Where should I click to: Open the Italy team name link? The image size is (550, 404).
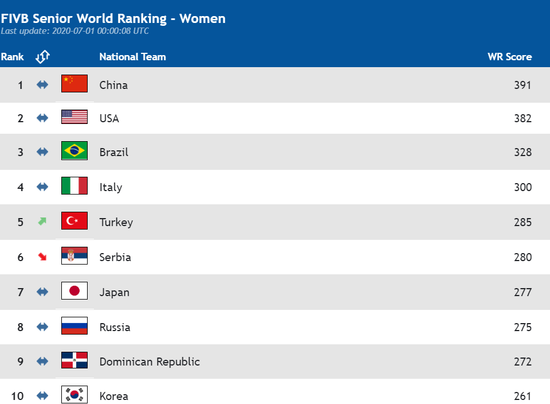point(111,187)
